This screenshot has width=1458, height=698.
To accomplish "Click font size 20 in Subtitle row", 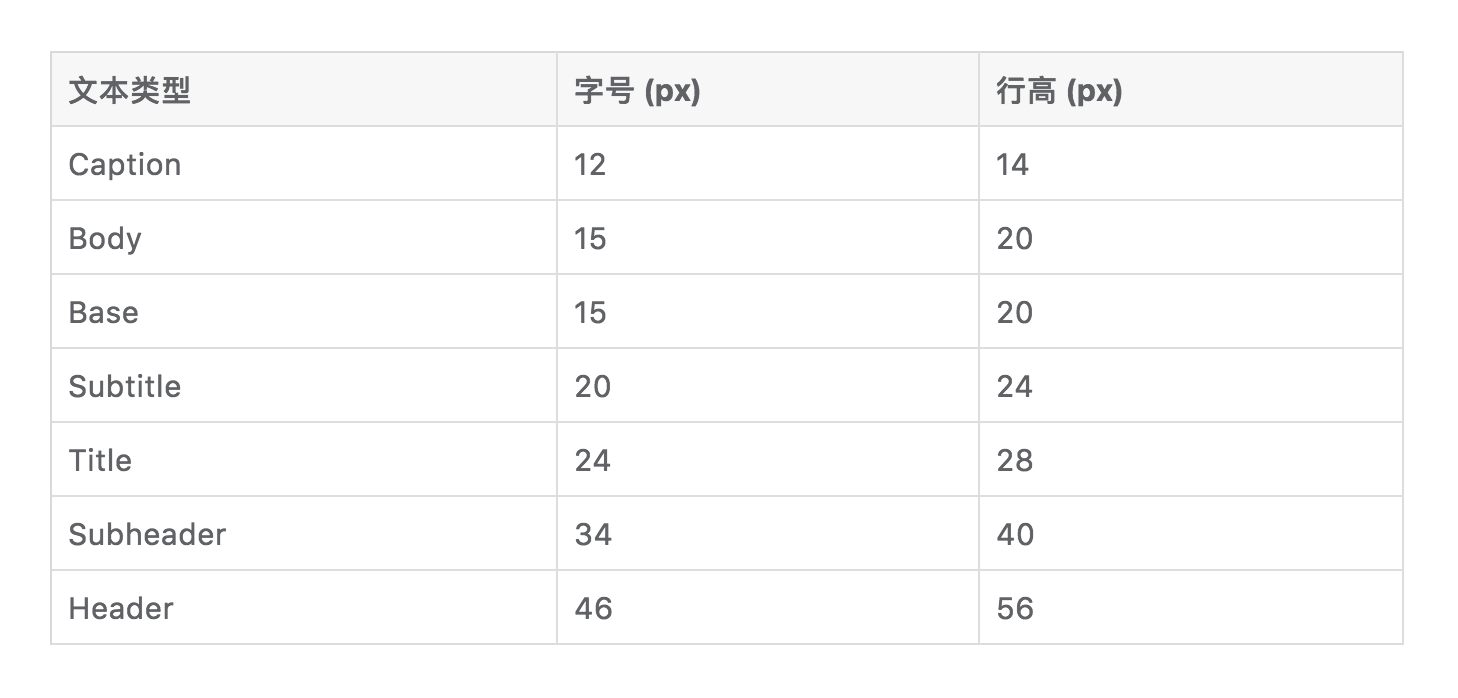I will (593, 387).
